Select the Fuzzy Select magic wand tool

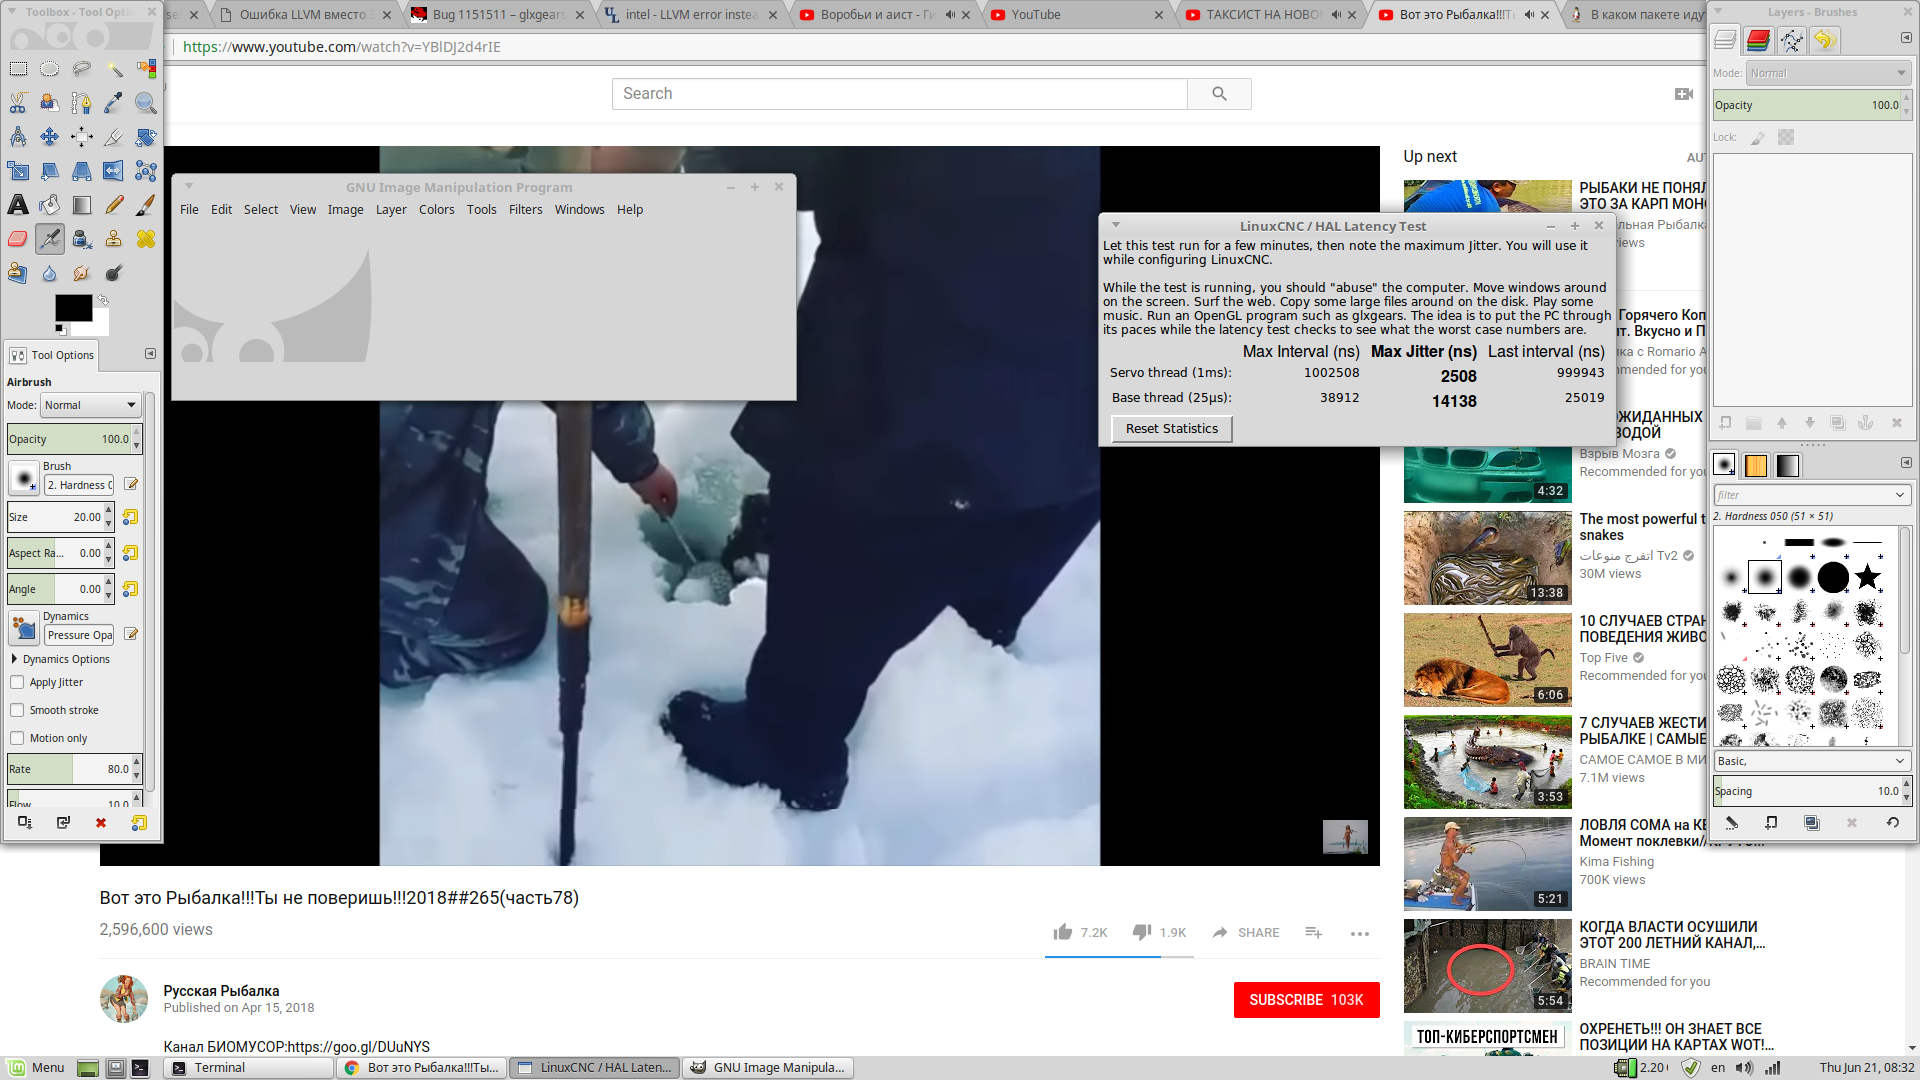[114, 69]
